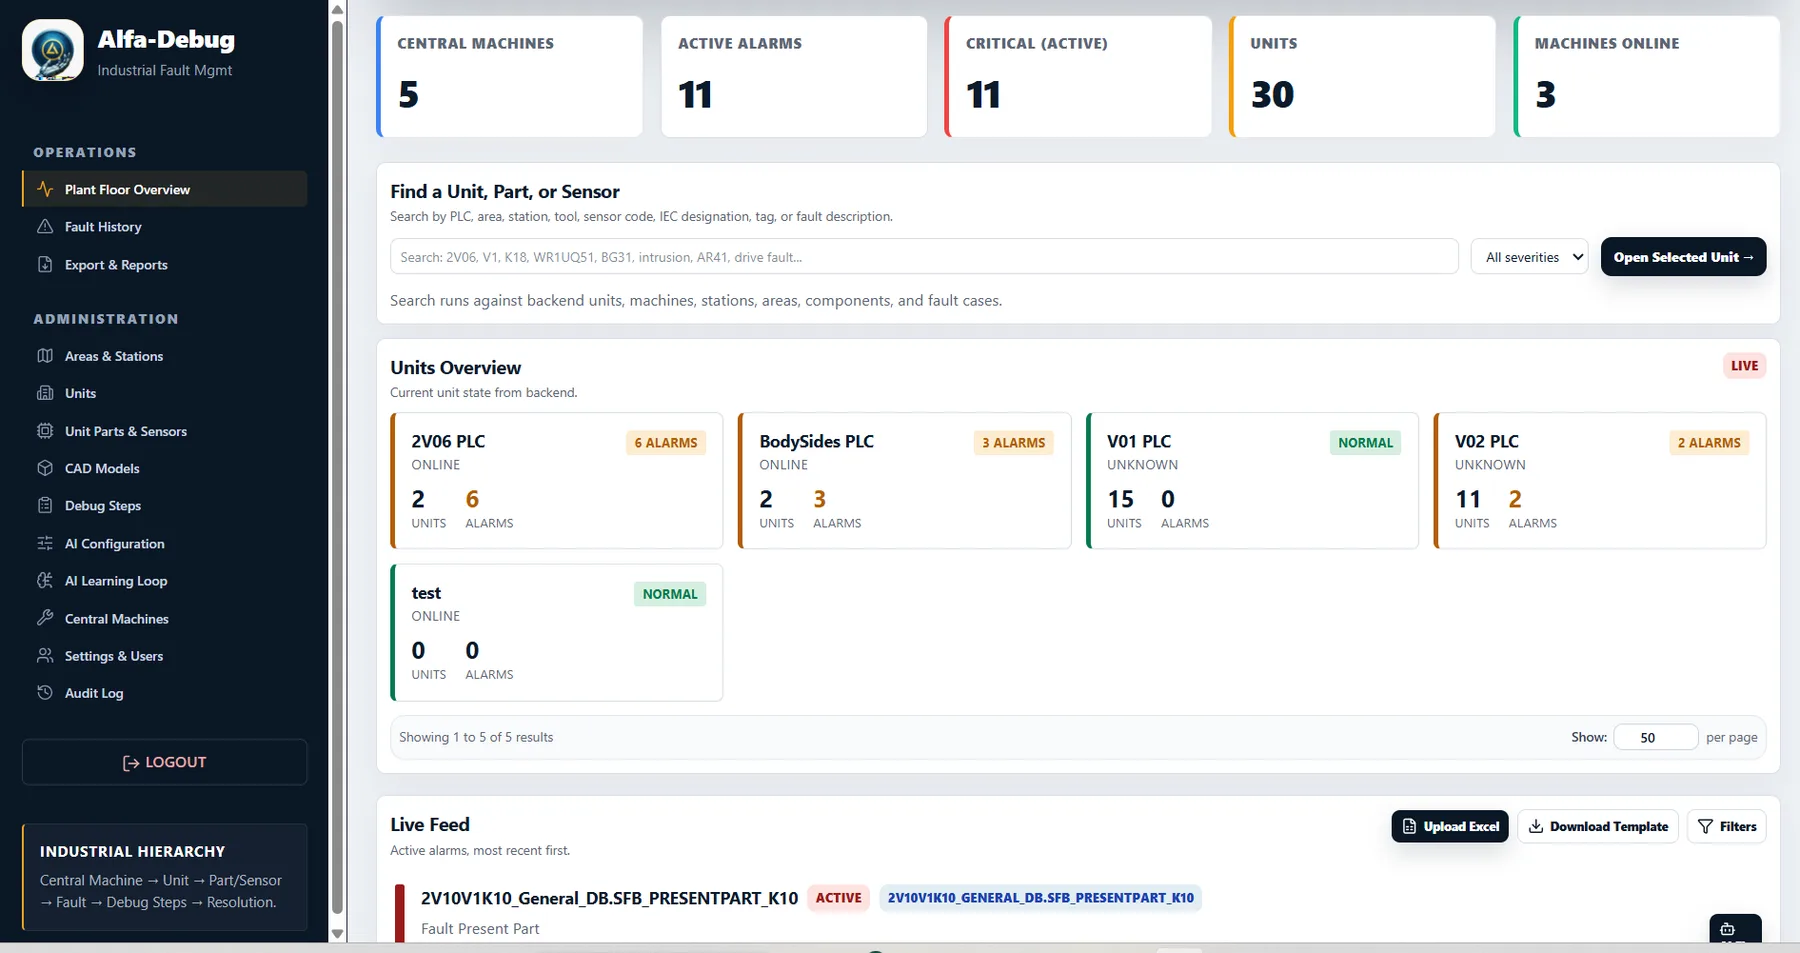Open the floating bot widget icon
The width and height of the screenshot is (1800, 953).
tap(1735, 929)
